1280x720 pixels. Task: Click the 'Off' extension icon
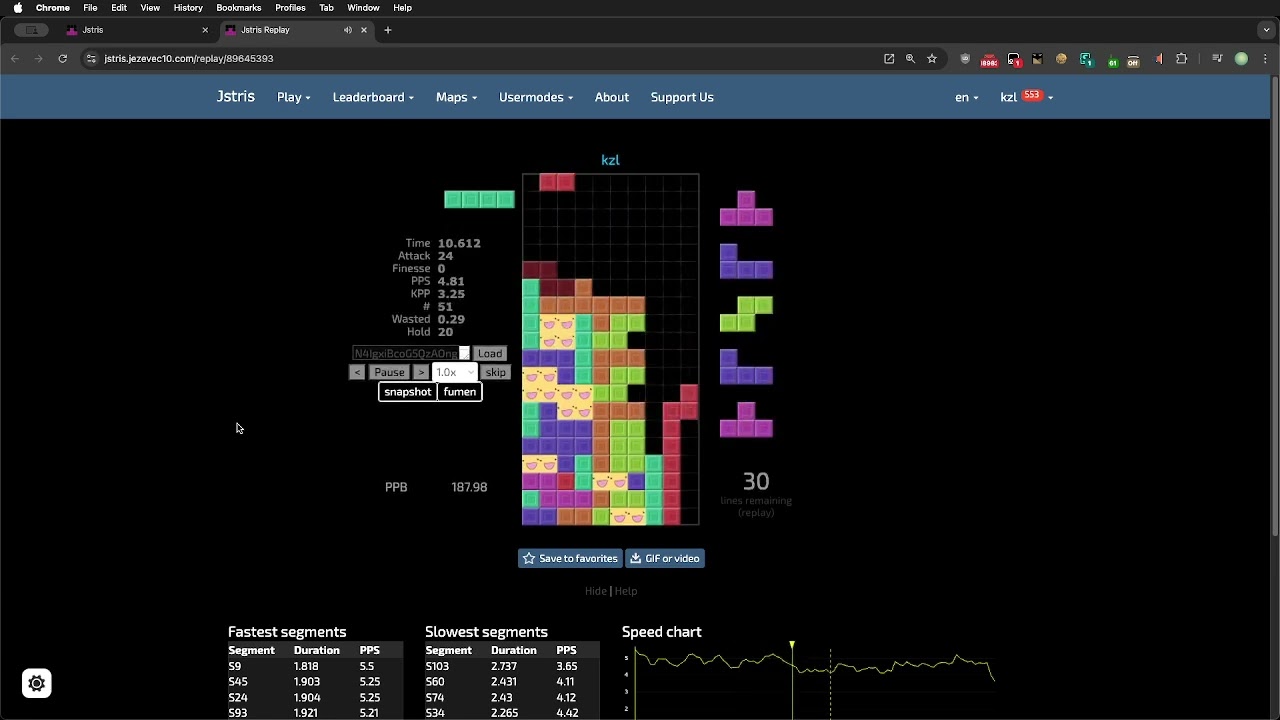1133,60
